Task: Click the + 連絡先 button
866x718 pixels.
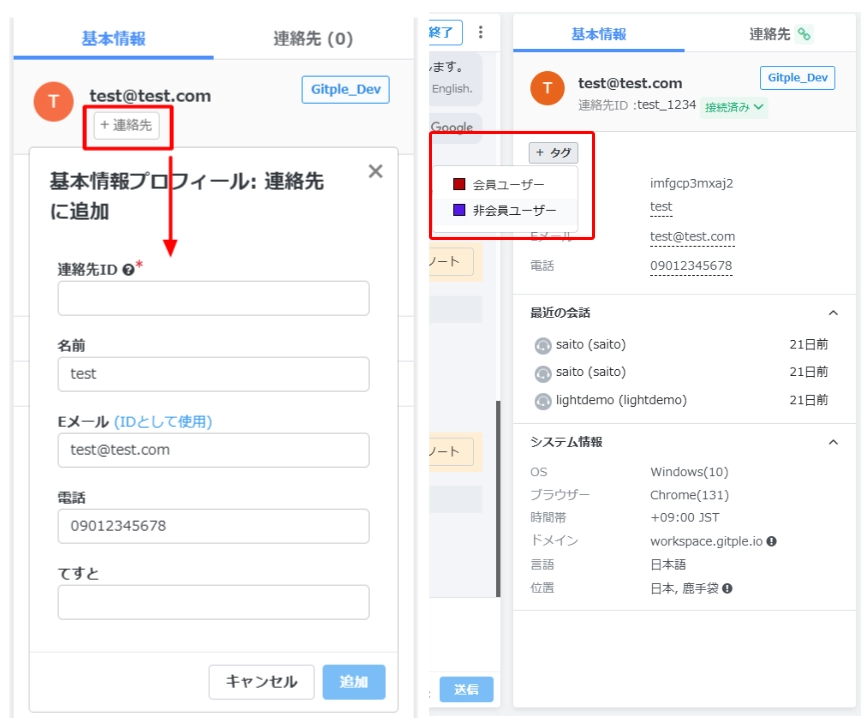Action: [x=126, y=125]
